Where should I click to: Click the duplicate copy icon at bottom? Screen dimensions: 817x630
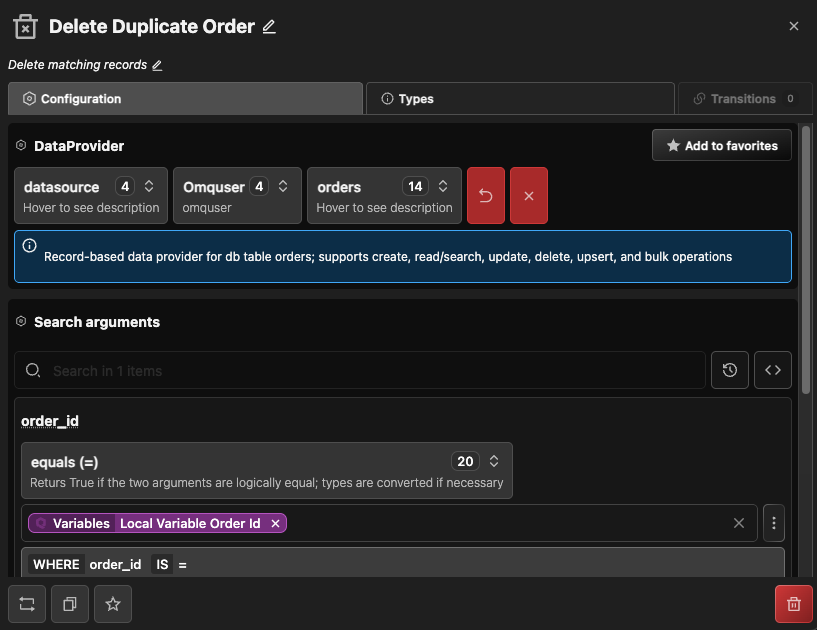[x=70, y=604]
